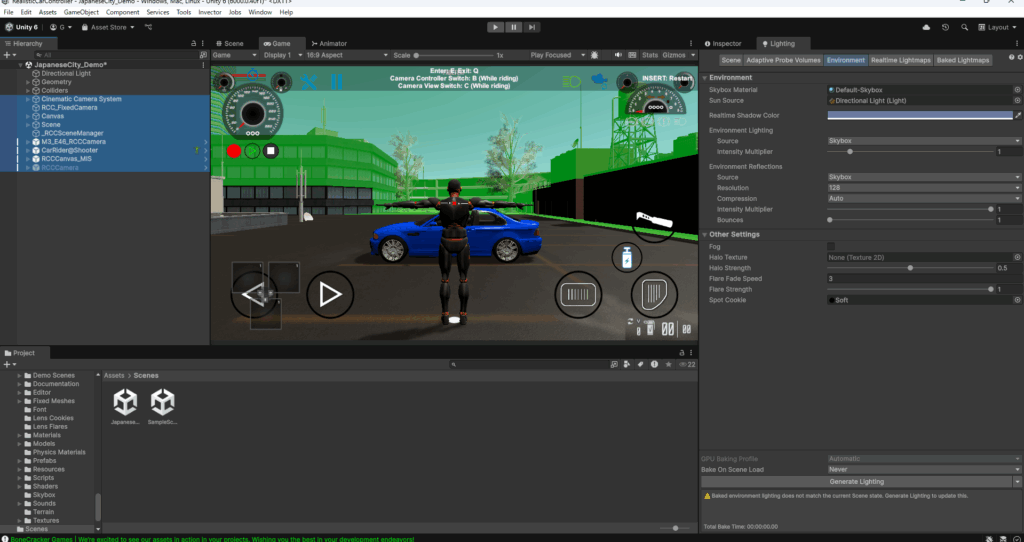This screenshot has height=542, width=1024.
Task: Click the Realtime Shadow Color swatch
Action: [x=920, y=116]
